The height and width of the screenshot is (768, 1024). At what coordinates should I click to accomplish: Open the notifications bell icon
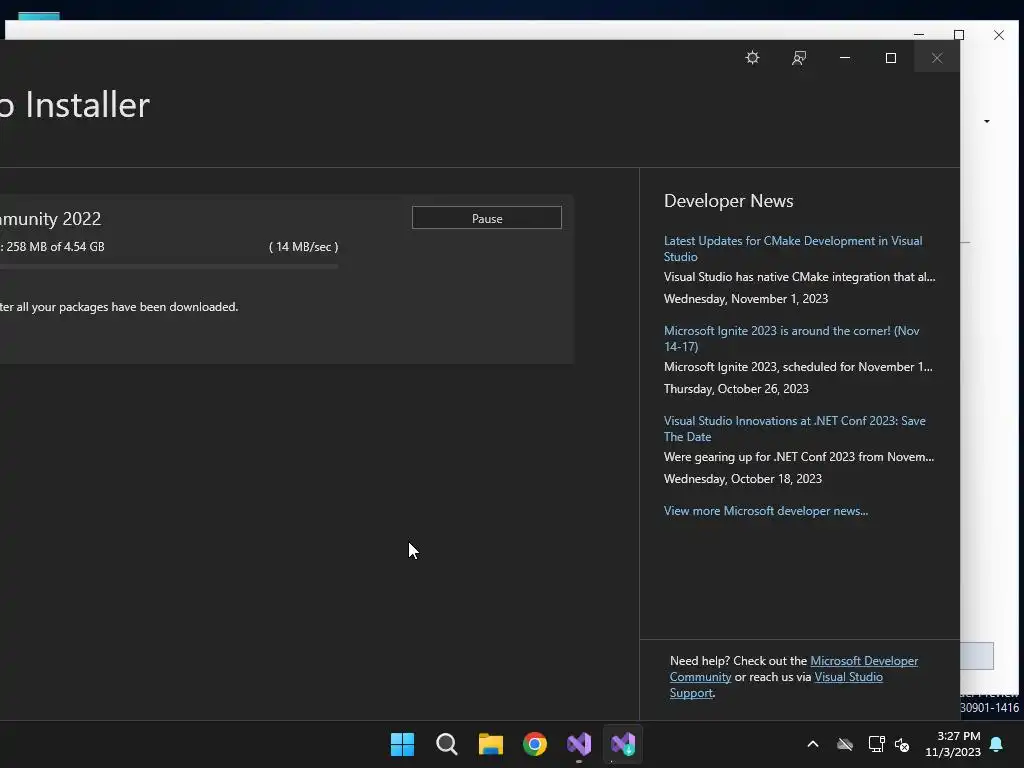point(997,744)
